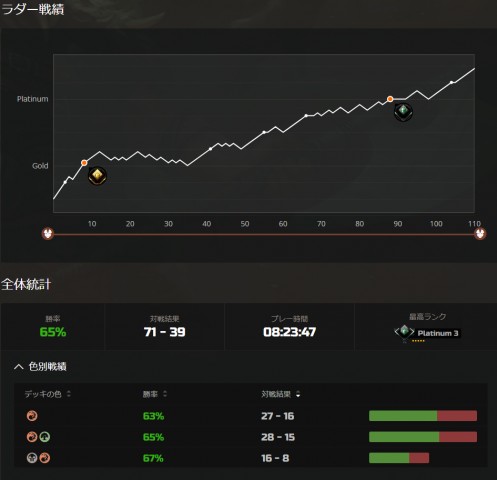Click the black mana icon in third row
497x480 pixels.
pyautogui.click(x=32, y=458)
